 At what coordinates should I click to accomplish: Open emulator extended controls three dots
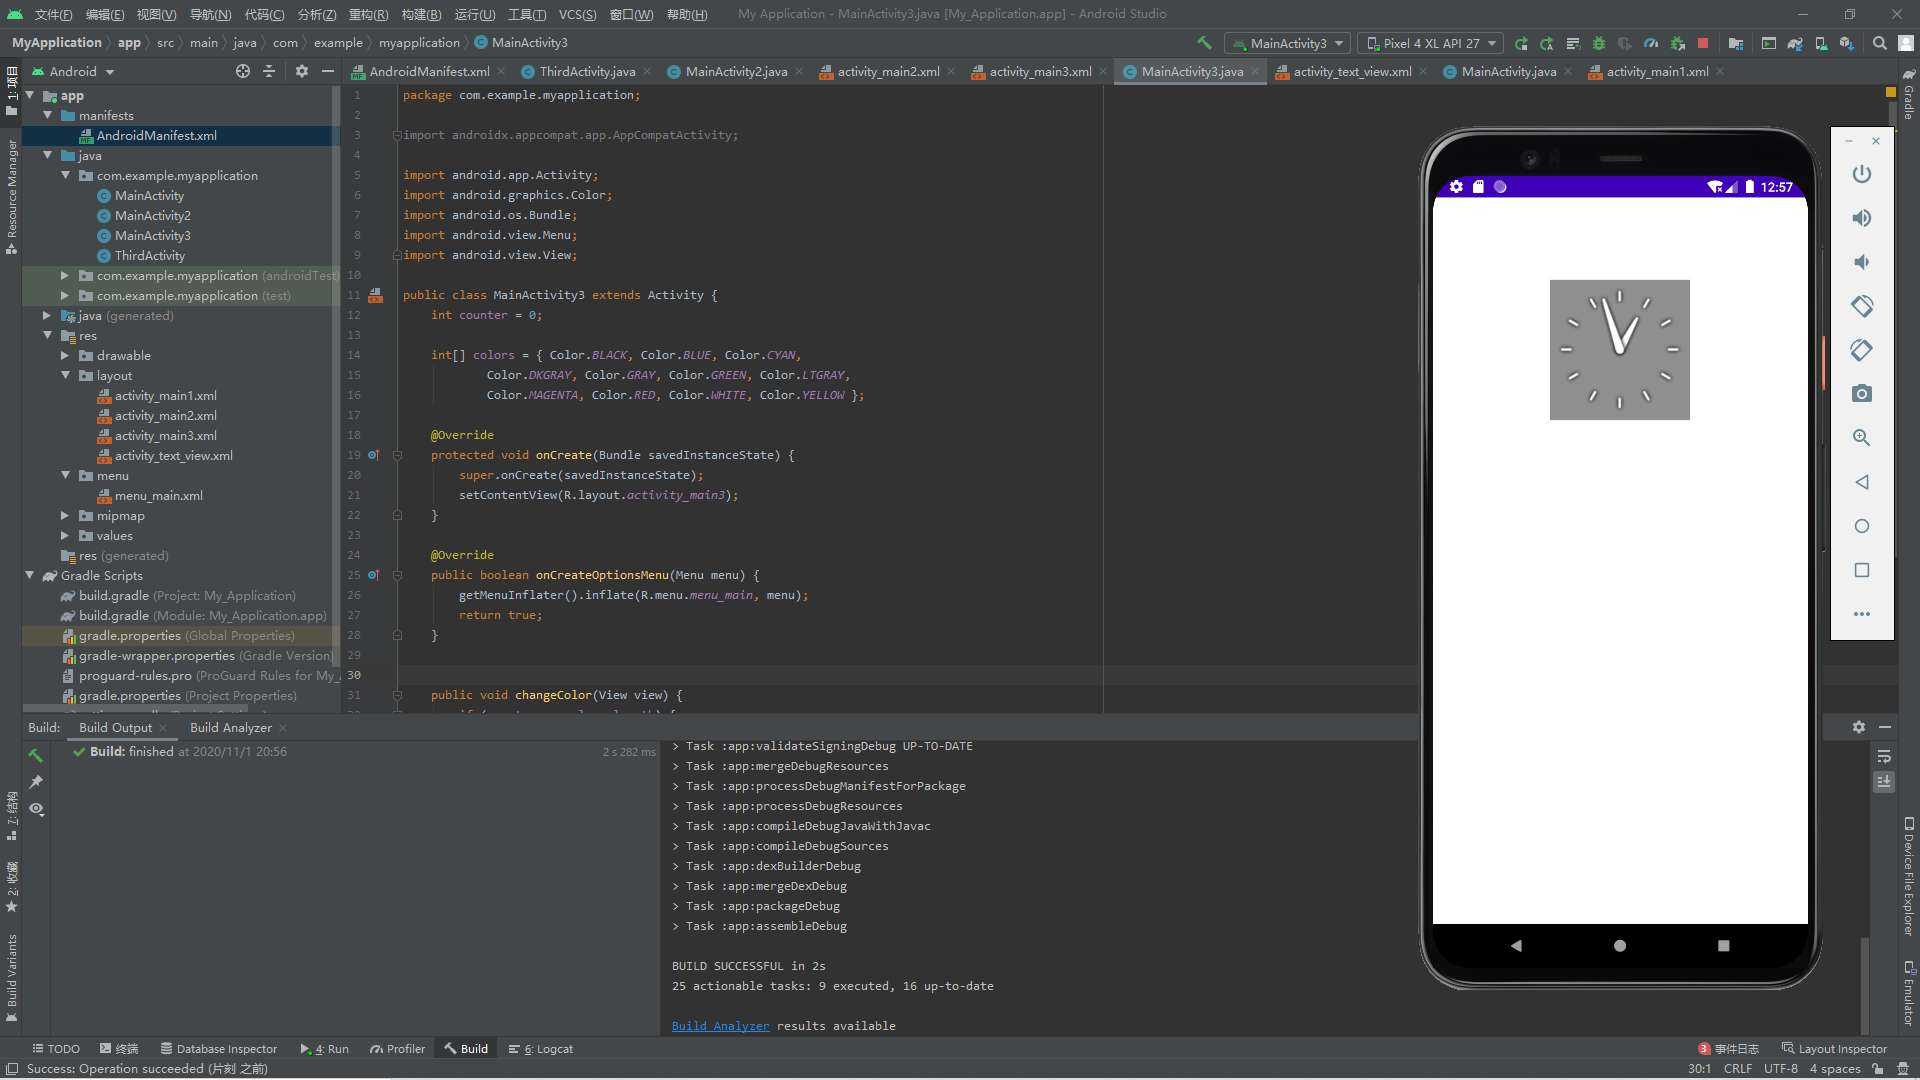1861,614
